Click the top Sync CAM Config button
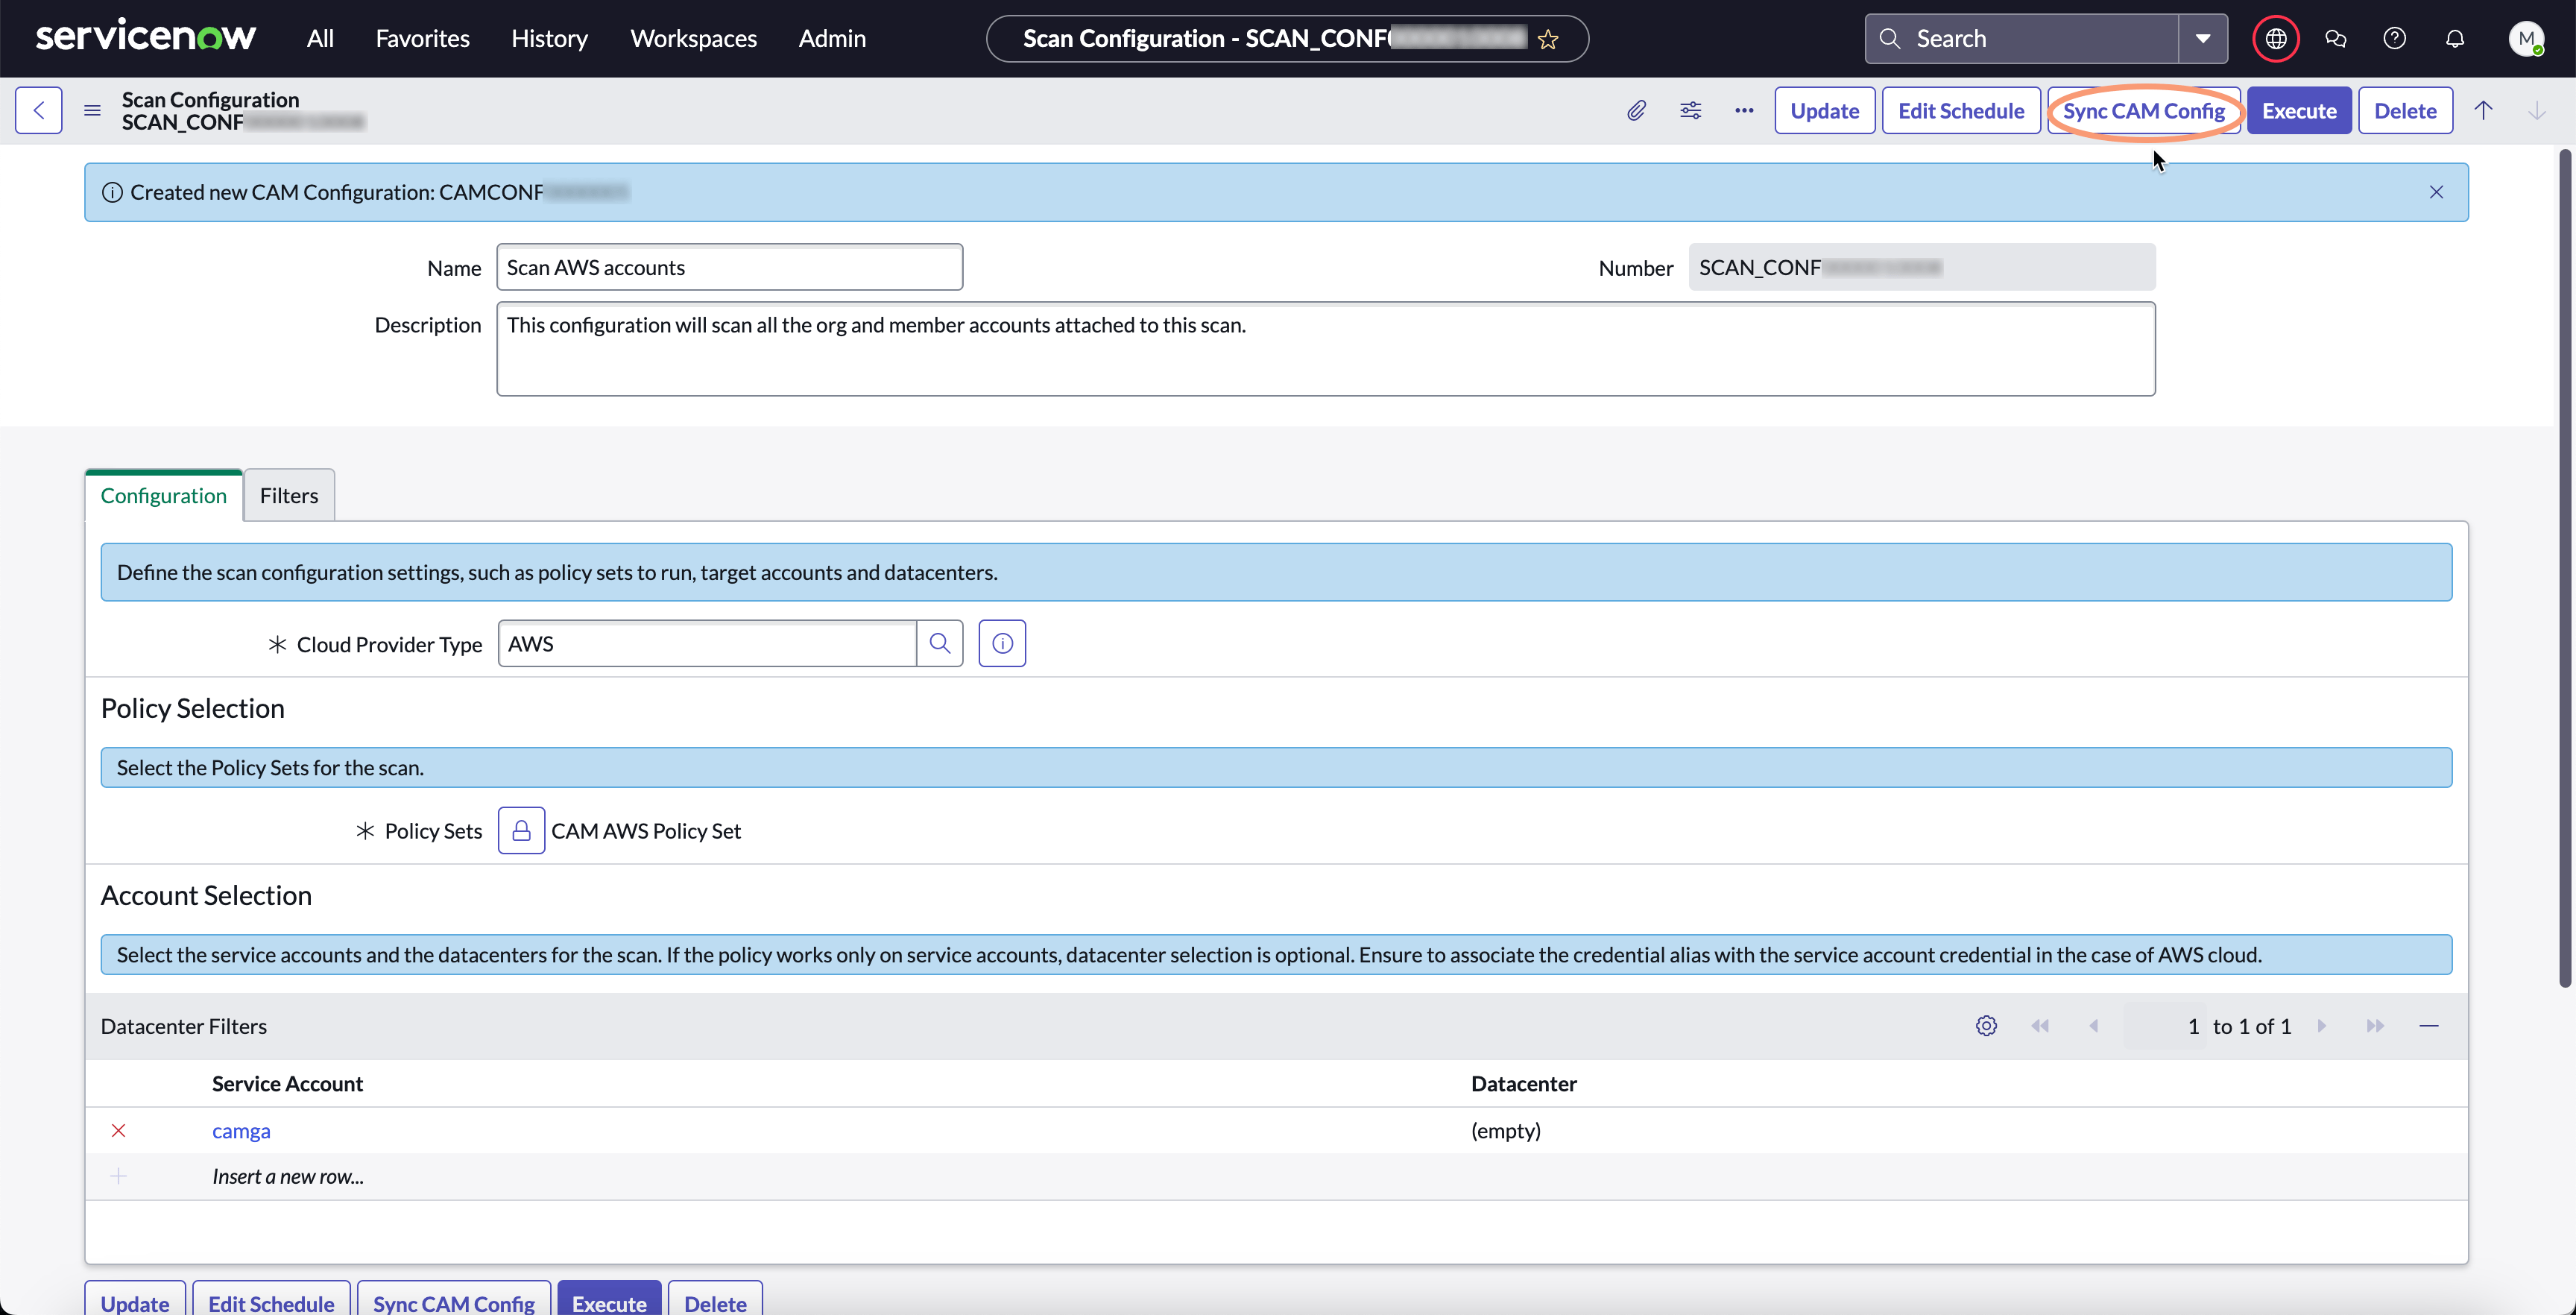 2144,110
